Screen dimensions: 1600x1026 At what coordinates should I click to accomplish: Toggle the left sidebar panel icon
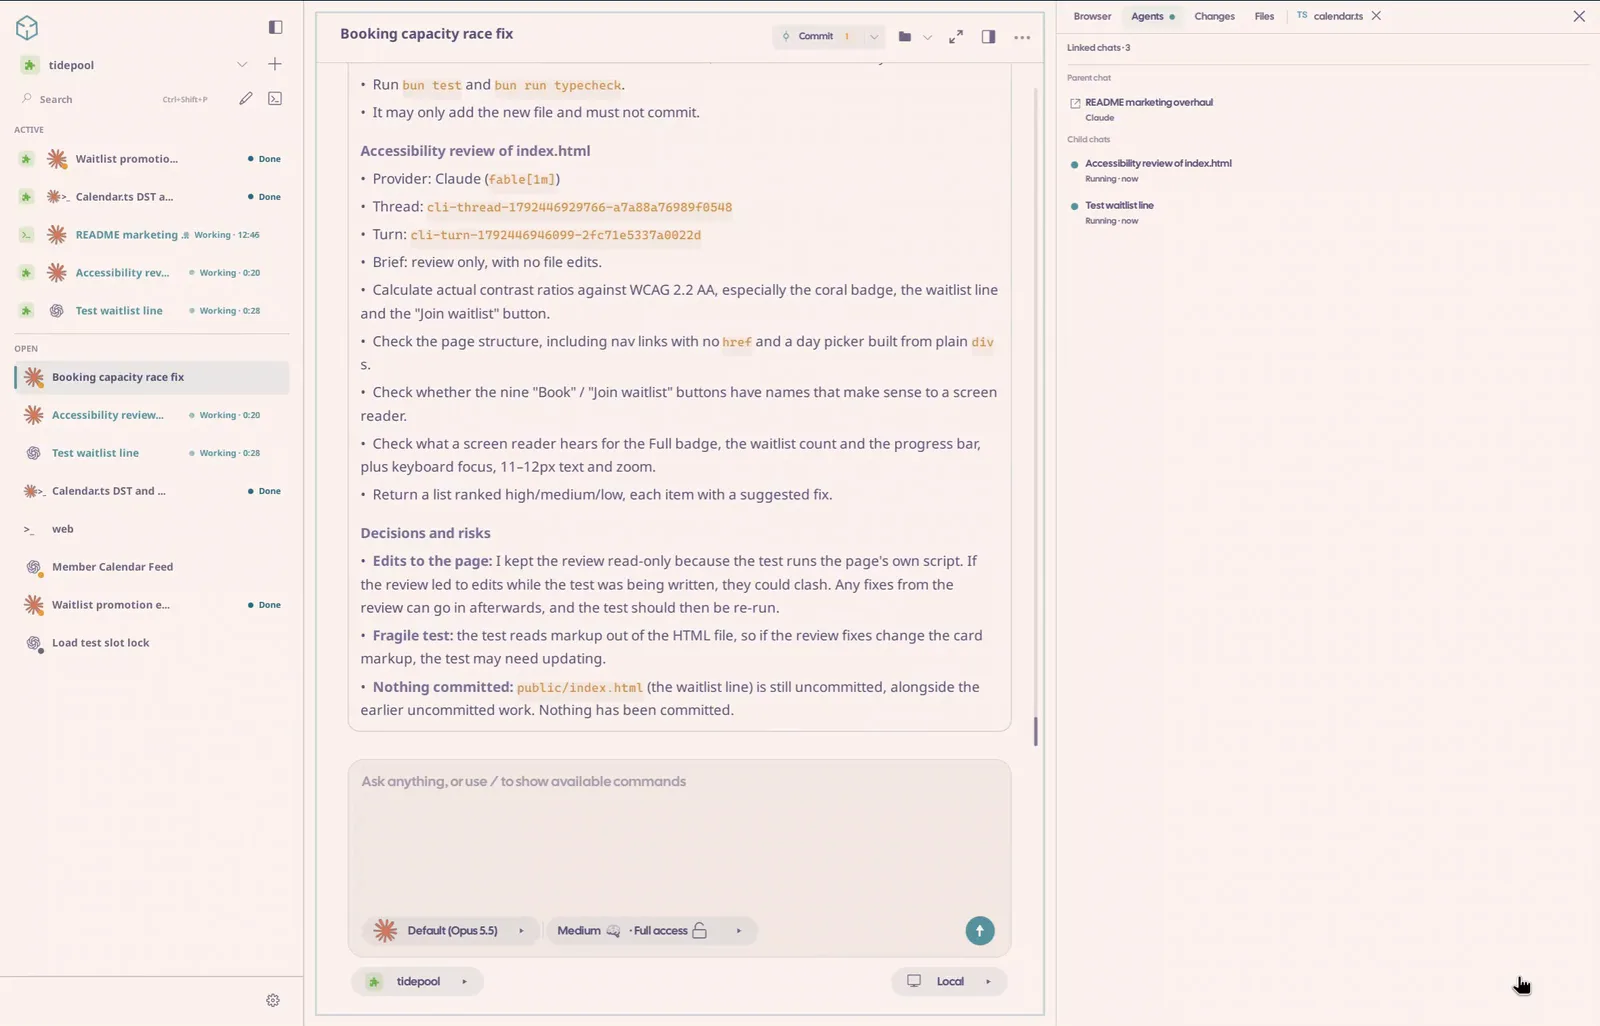[x=275, y=27]
